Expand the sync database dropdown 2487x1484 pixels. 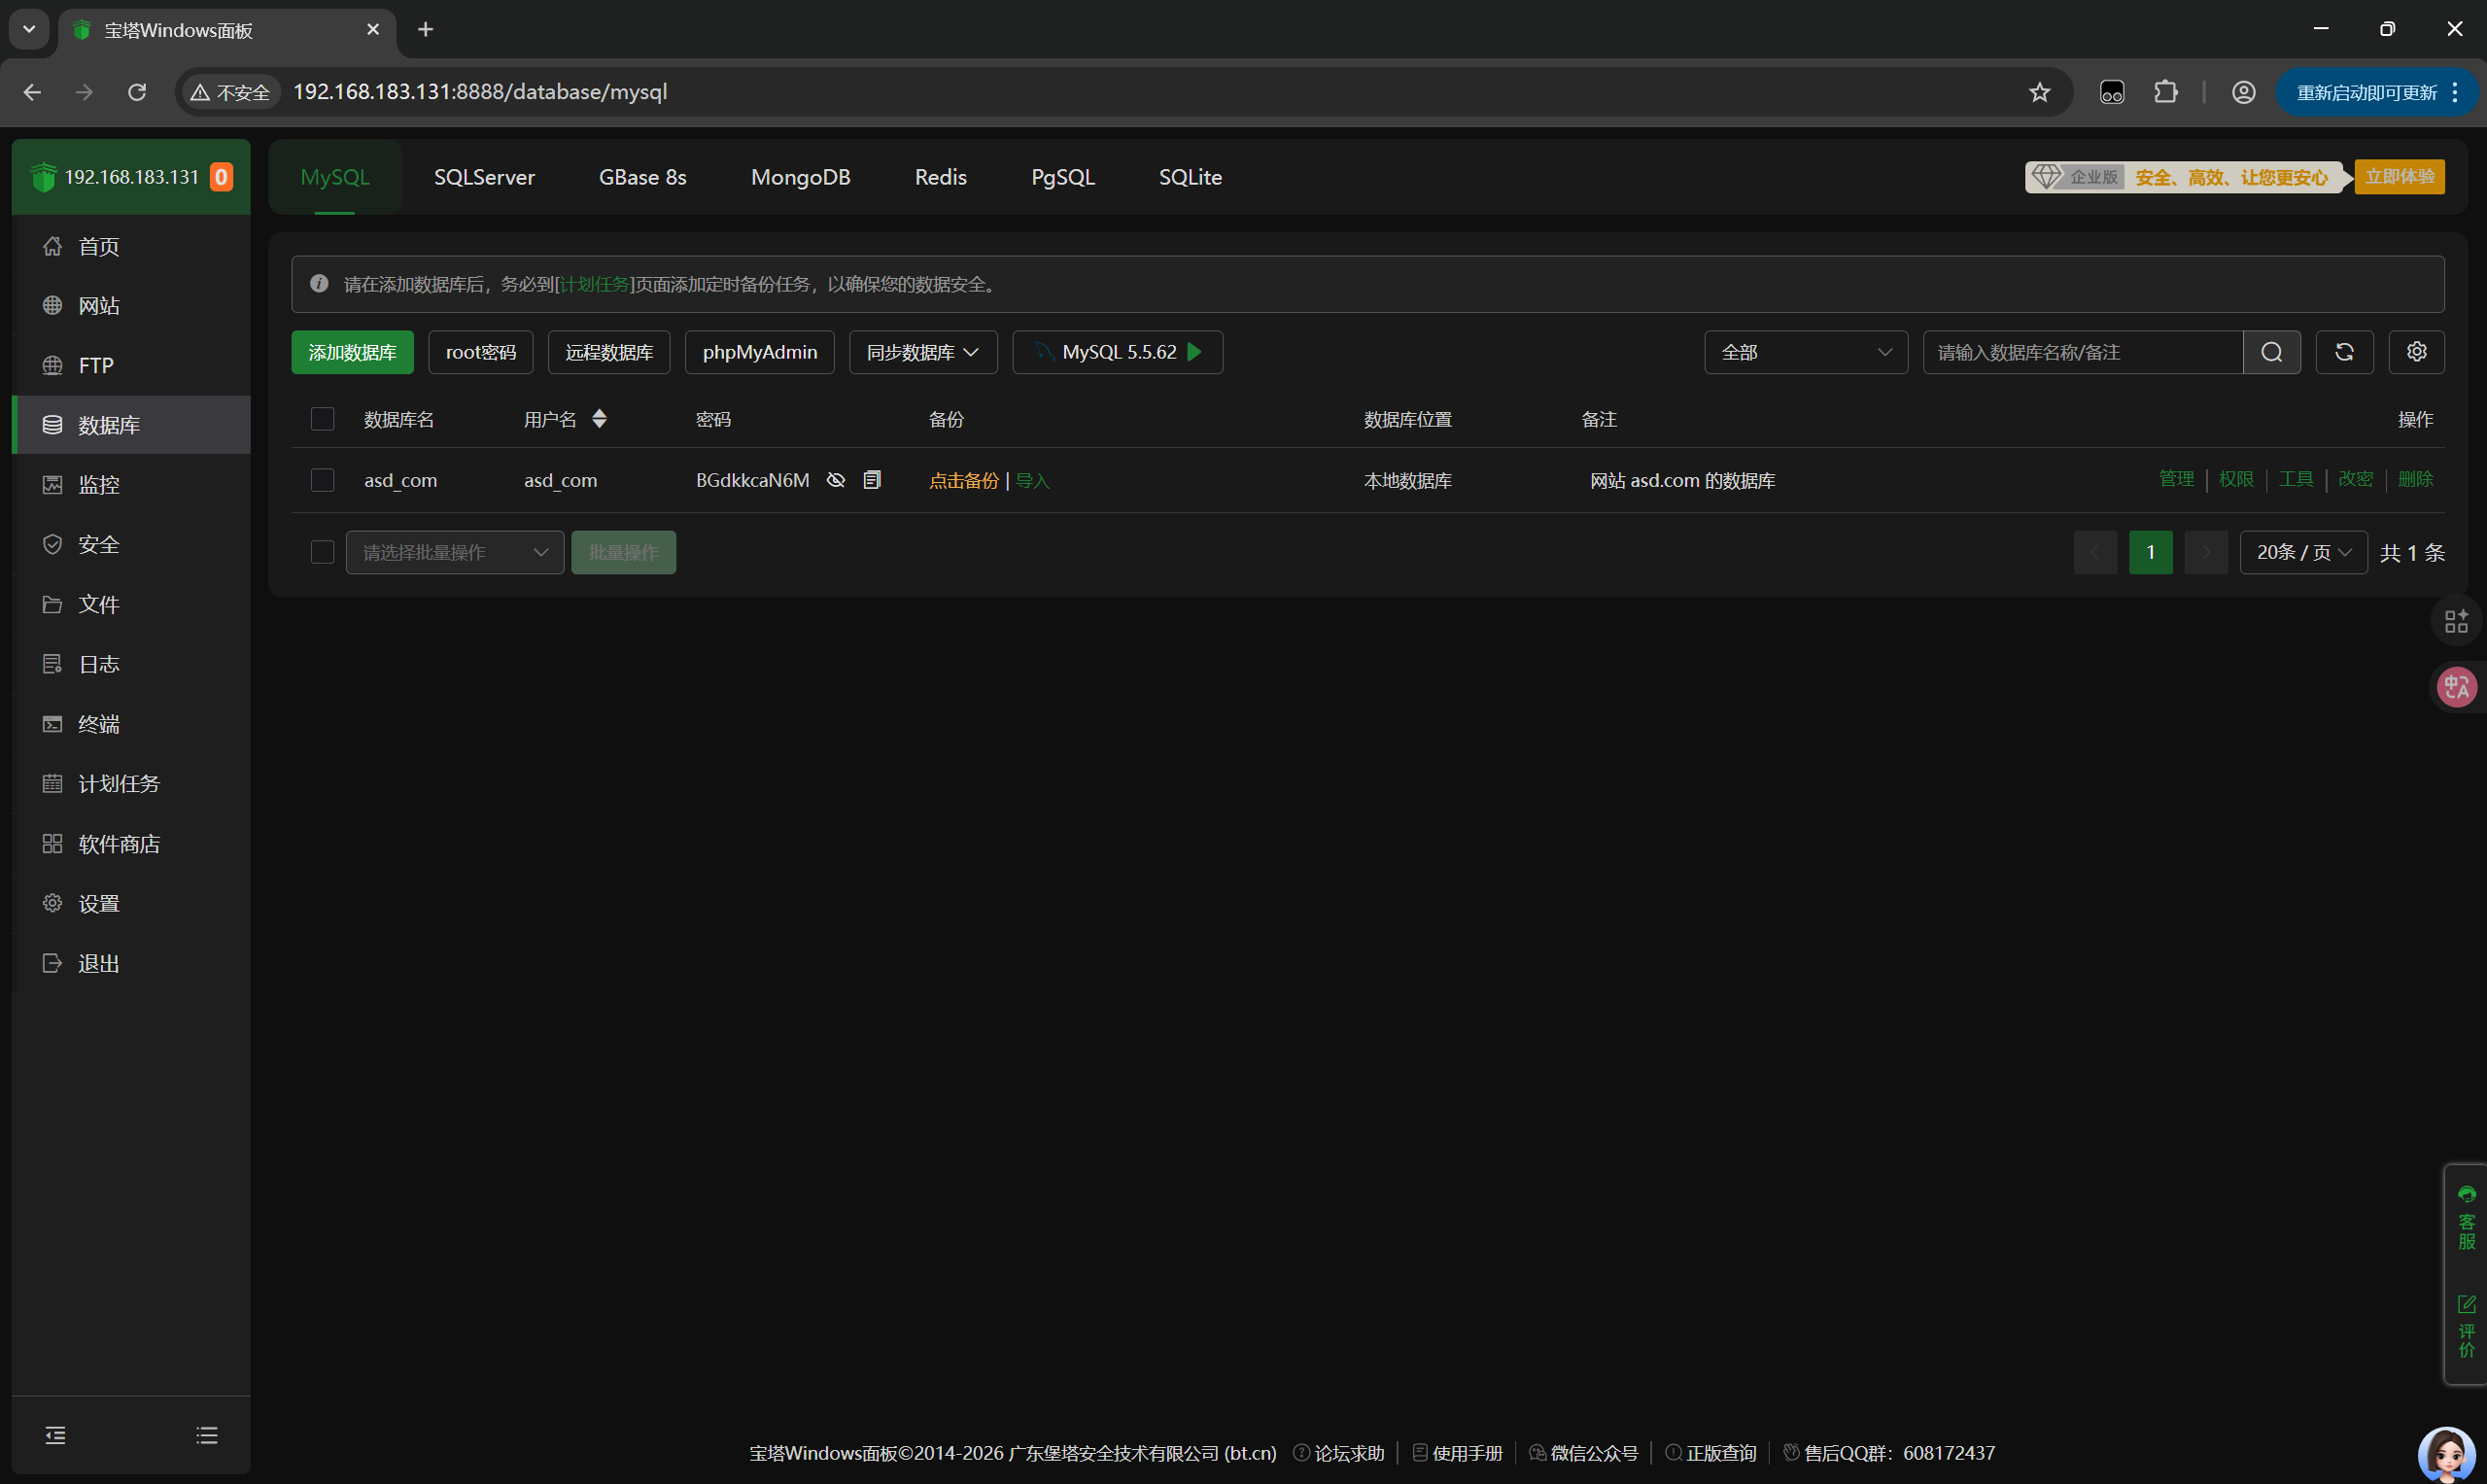tap(922, 352)
